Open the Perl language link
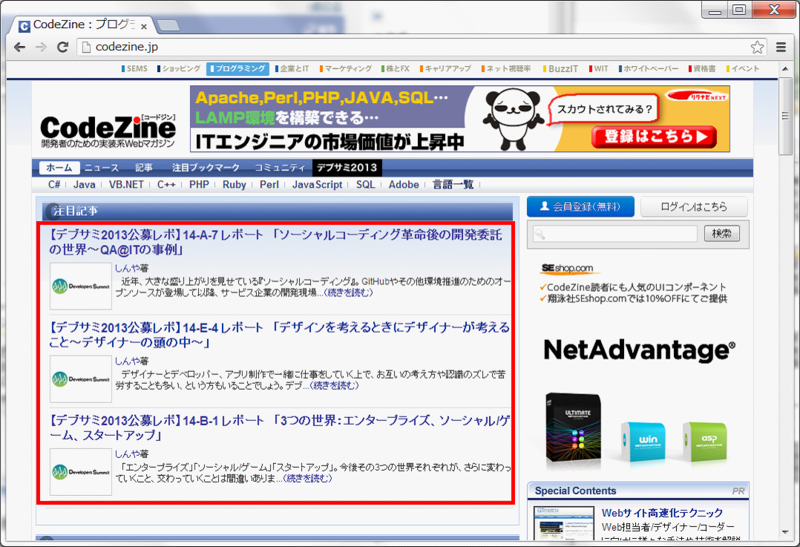Image resolution: width=800 pixels, height=547 pixels. pos(269,185)
